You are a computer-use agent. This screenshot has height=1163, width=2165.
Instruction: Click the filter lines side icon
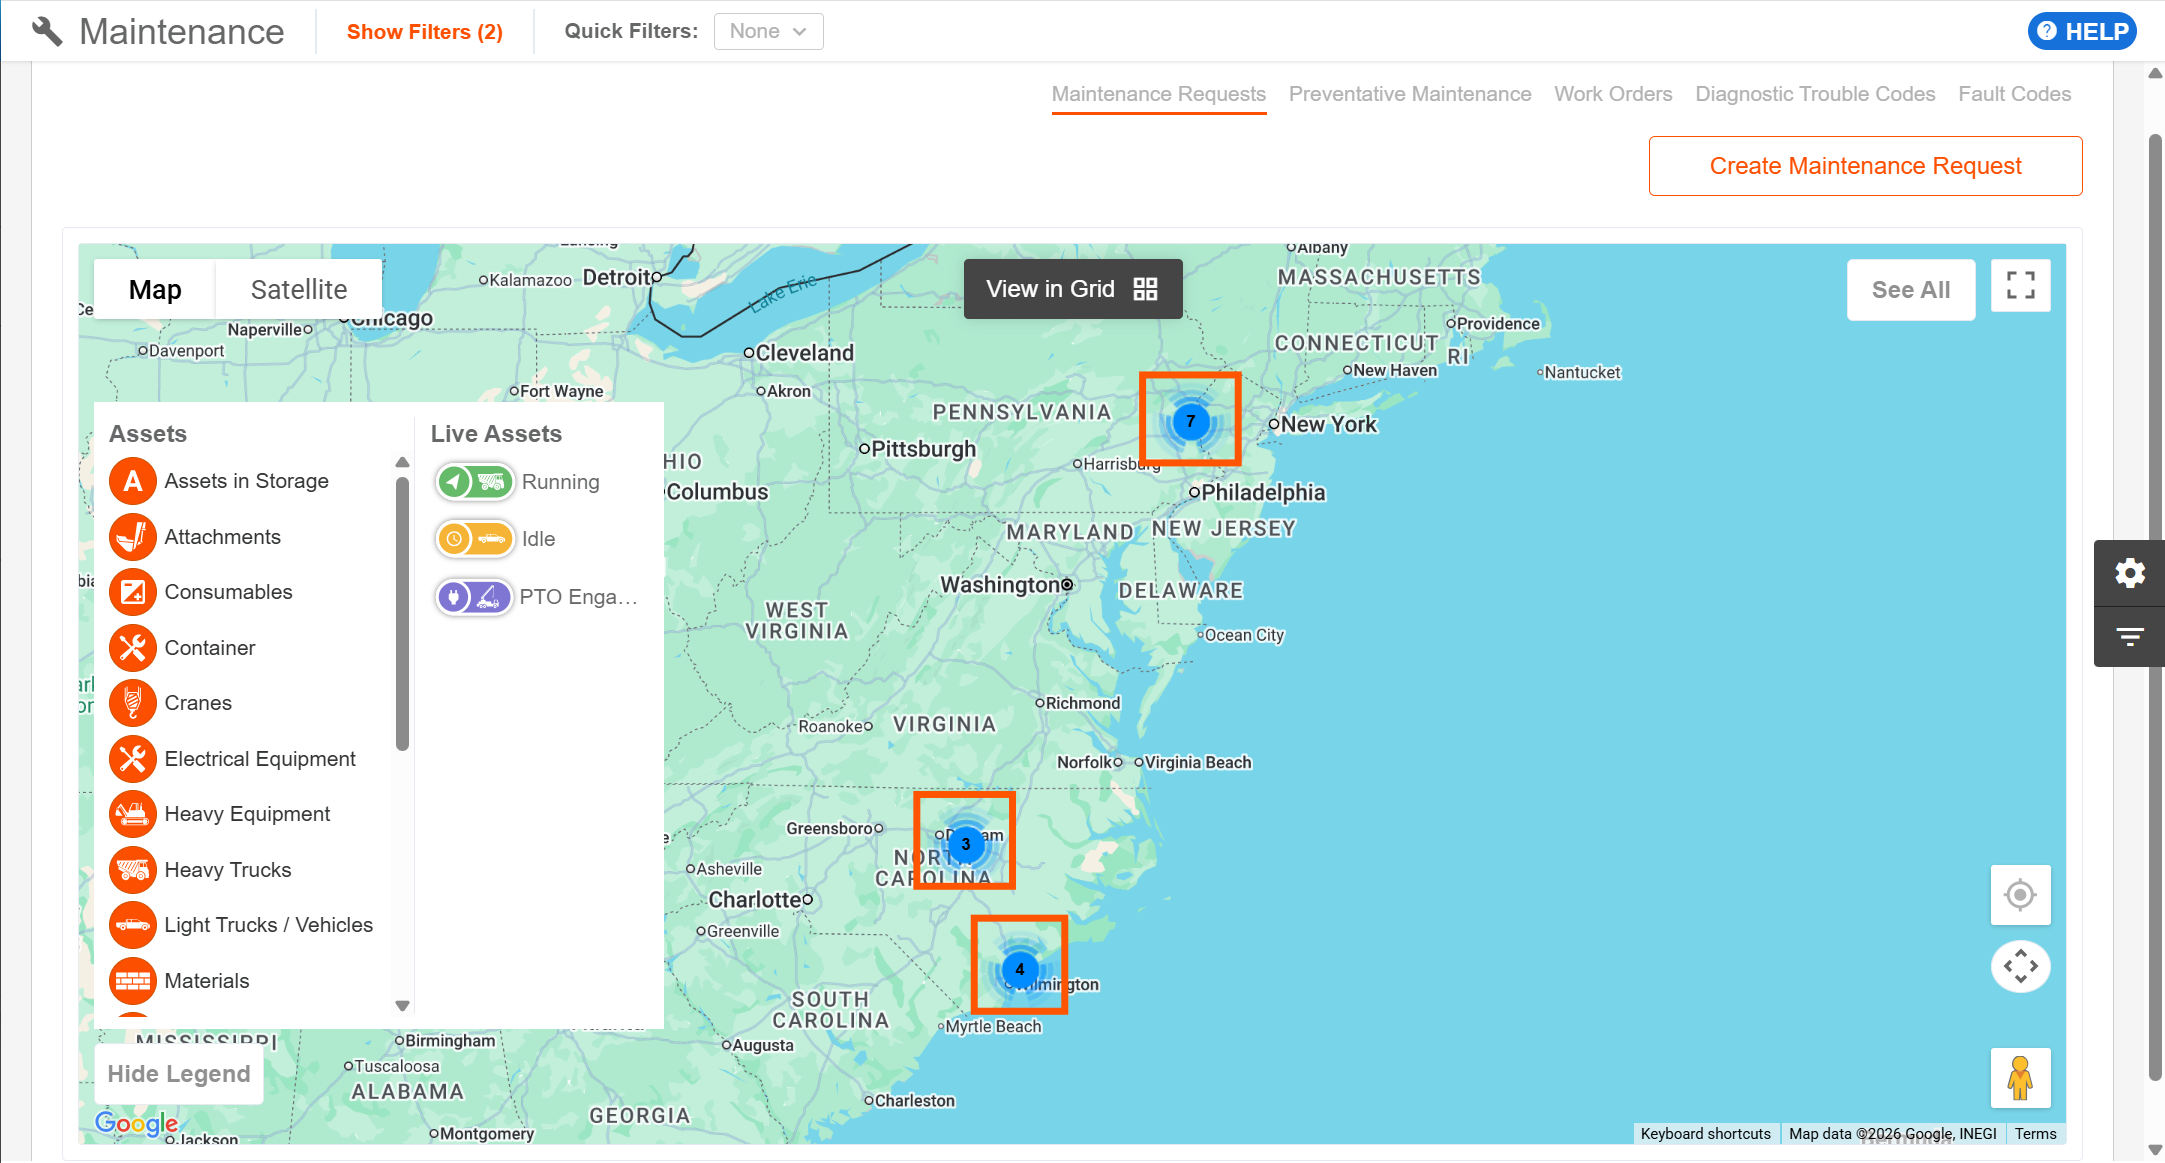[2129, 636]
